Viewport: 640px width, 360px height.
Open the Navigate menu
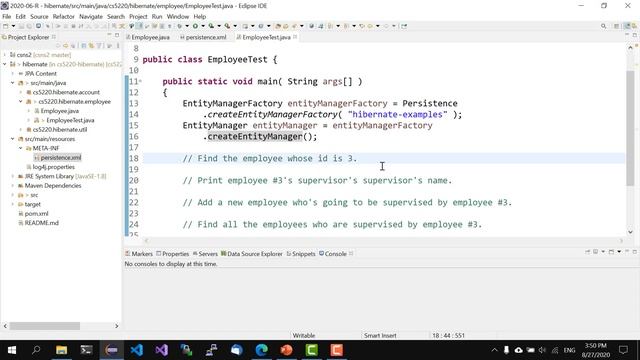click(91, 16)
